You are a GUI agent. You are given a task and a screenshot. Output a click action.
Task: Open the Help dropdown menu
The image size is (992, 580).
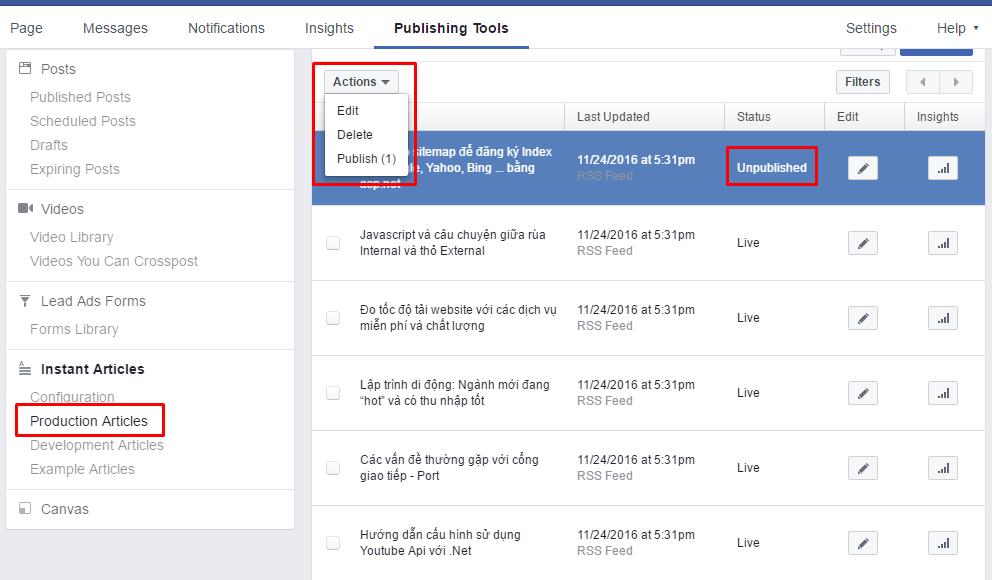coord(957,28)
